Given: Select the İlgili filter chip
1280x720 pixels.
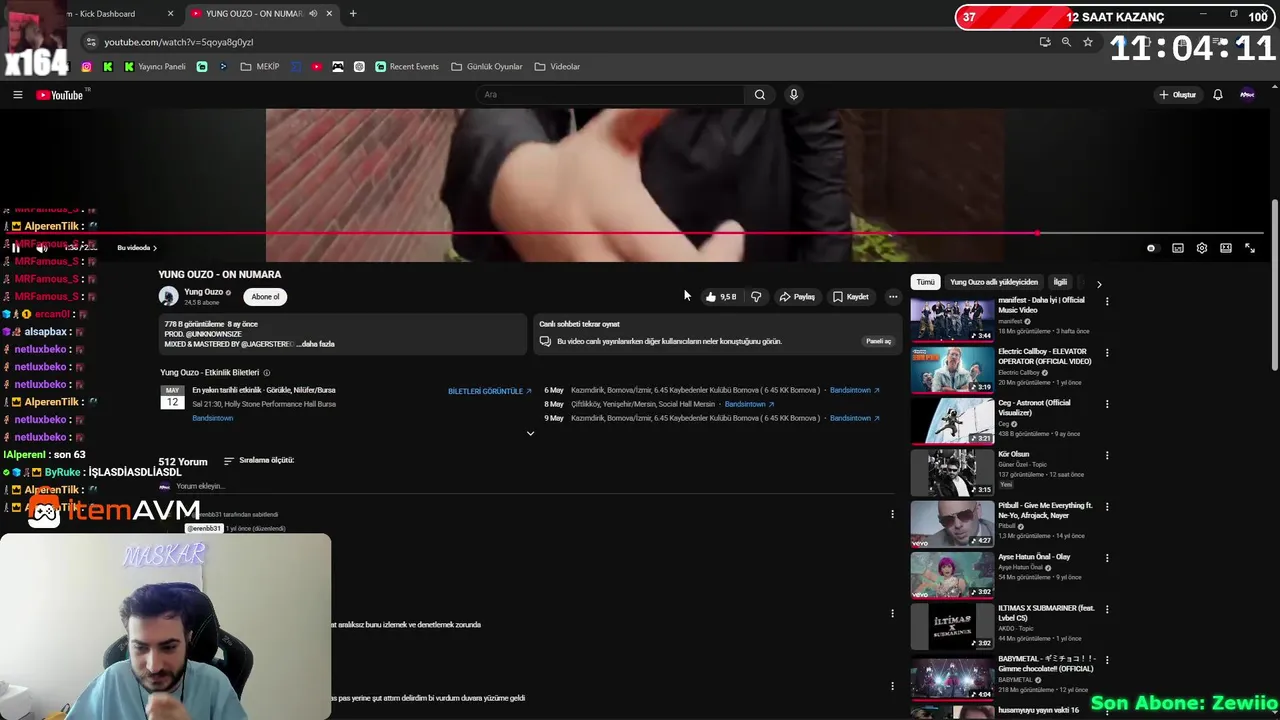Looking at the screenshot, I should (x=1060, y=282).
